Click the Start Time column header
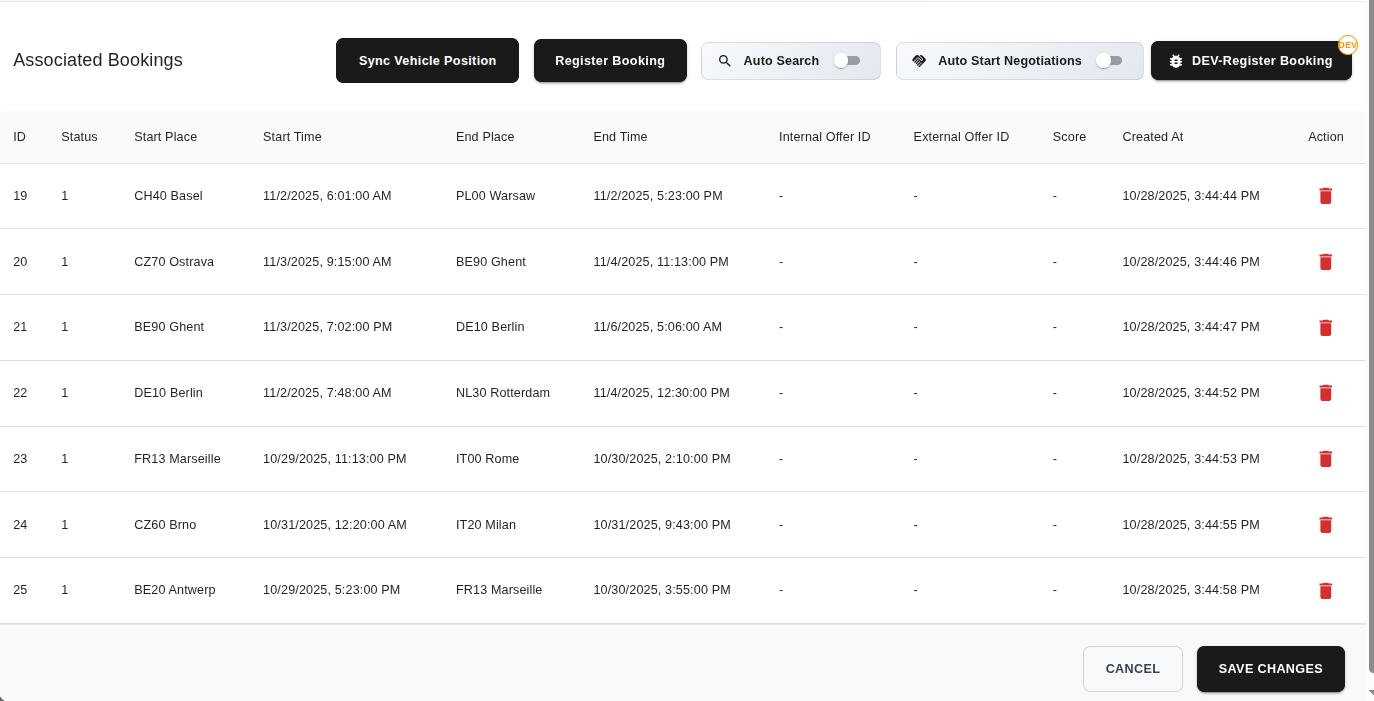This screenshot has width=1374, height=701. point(292,137)
